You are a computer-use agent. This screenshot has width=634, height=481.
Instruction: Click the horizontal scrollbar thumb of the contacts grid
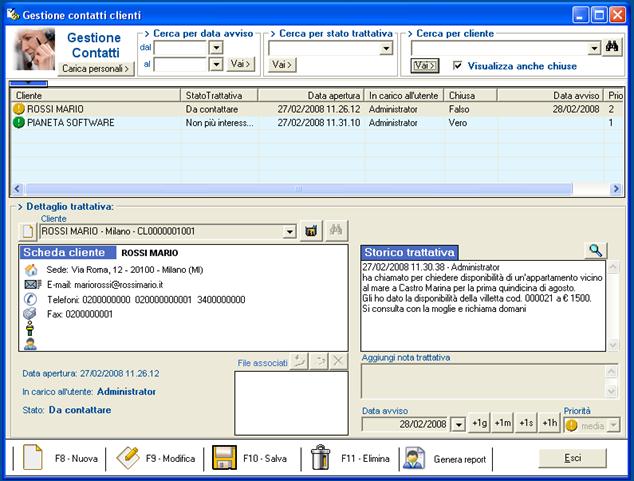pos(299,188)
